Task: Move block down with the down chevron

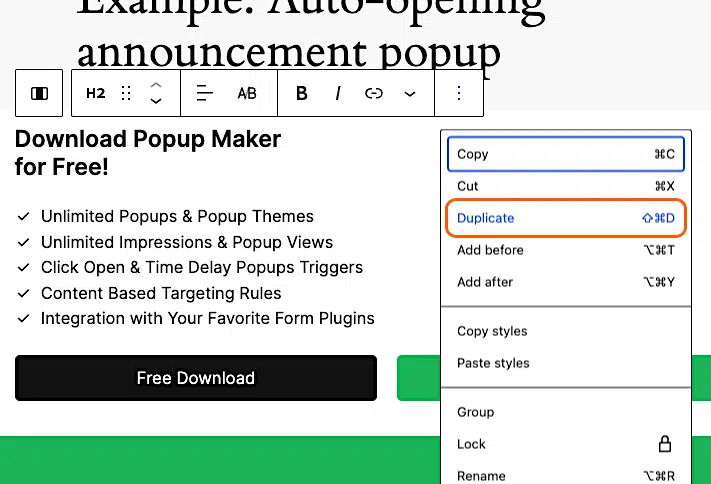Action: pyautogui.click(x=156, y=101)
